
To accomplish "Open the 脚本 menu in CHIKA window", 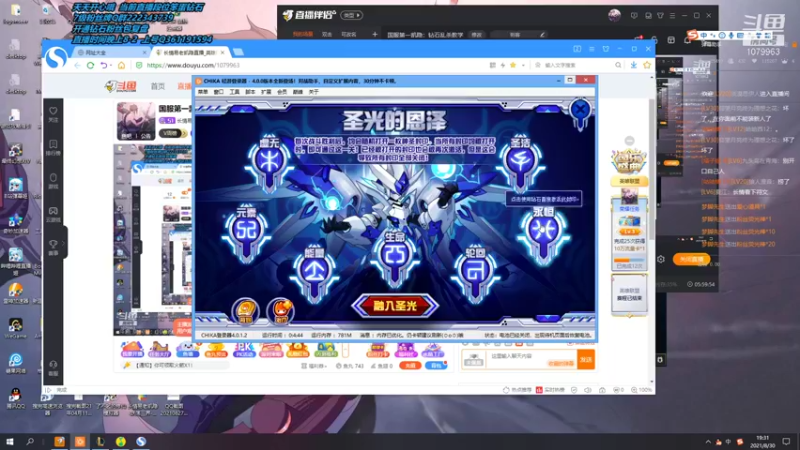I will tap(250, 92).
